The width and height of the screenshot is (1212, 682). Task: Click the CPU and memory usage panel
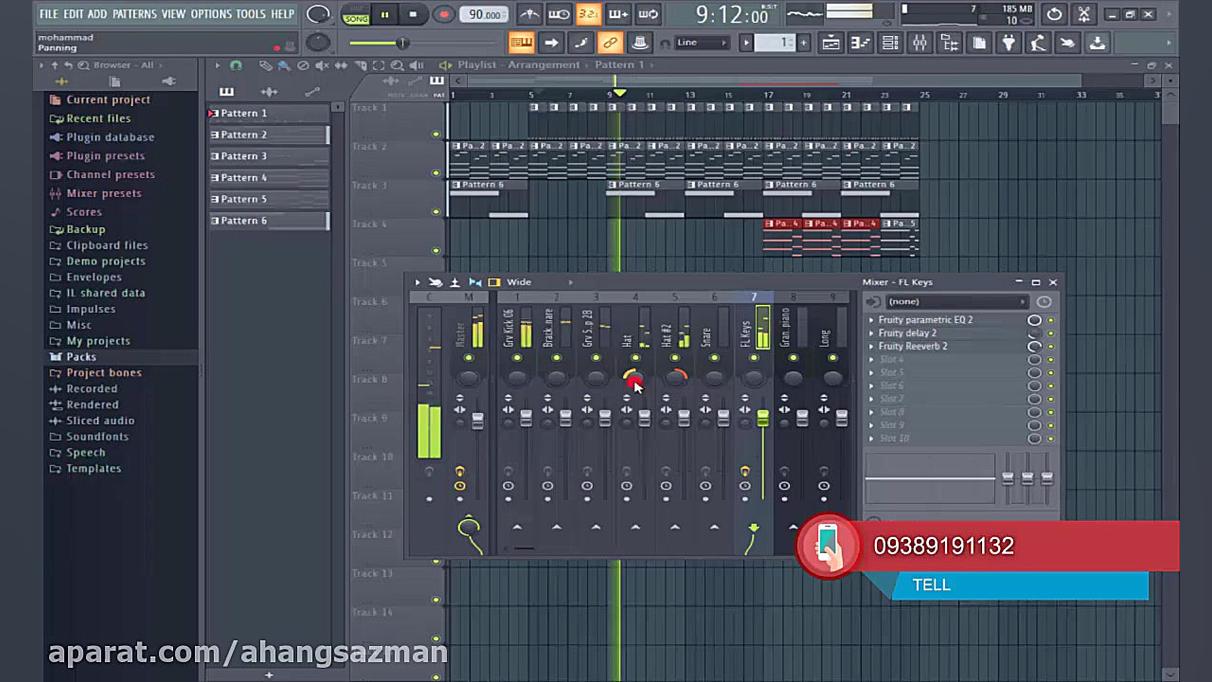[x=970, y=15]
